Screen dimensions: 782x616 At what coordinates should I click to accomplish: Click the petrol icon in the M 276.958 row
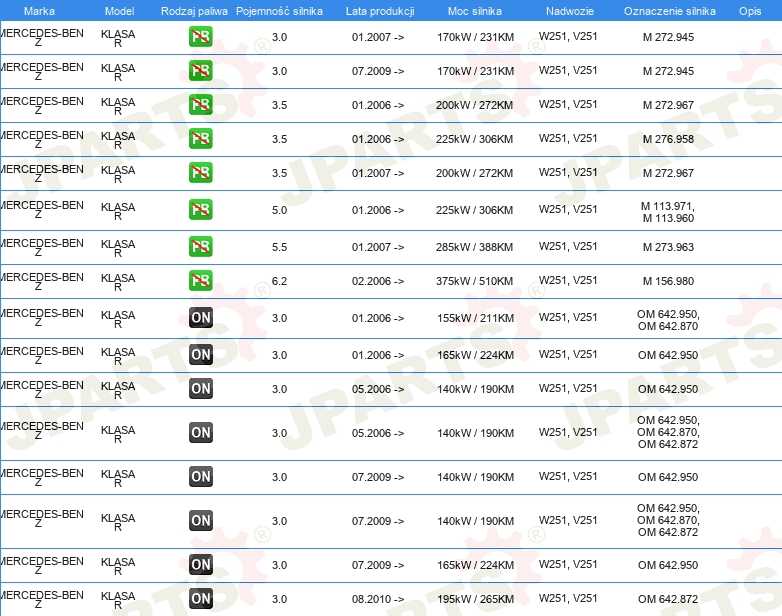click(200, 138)
